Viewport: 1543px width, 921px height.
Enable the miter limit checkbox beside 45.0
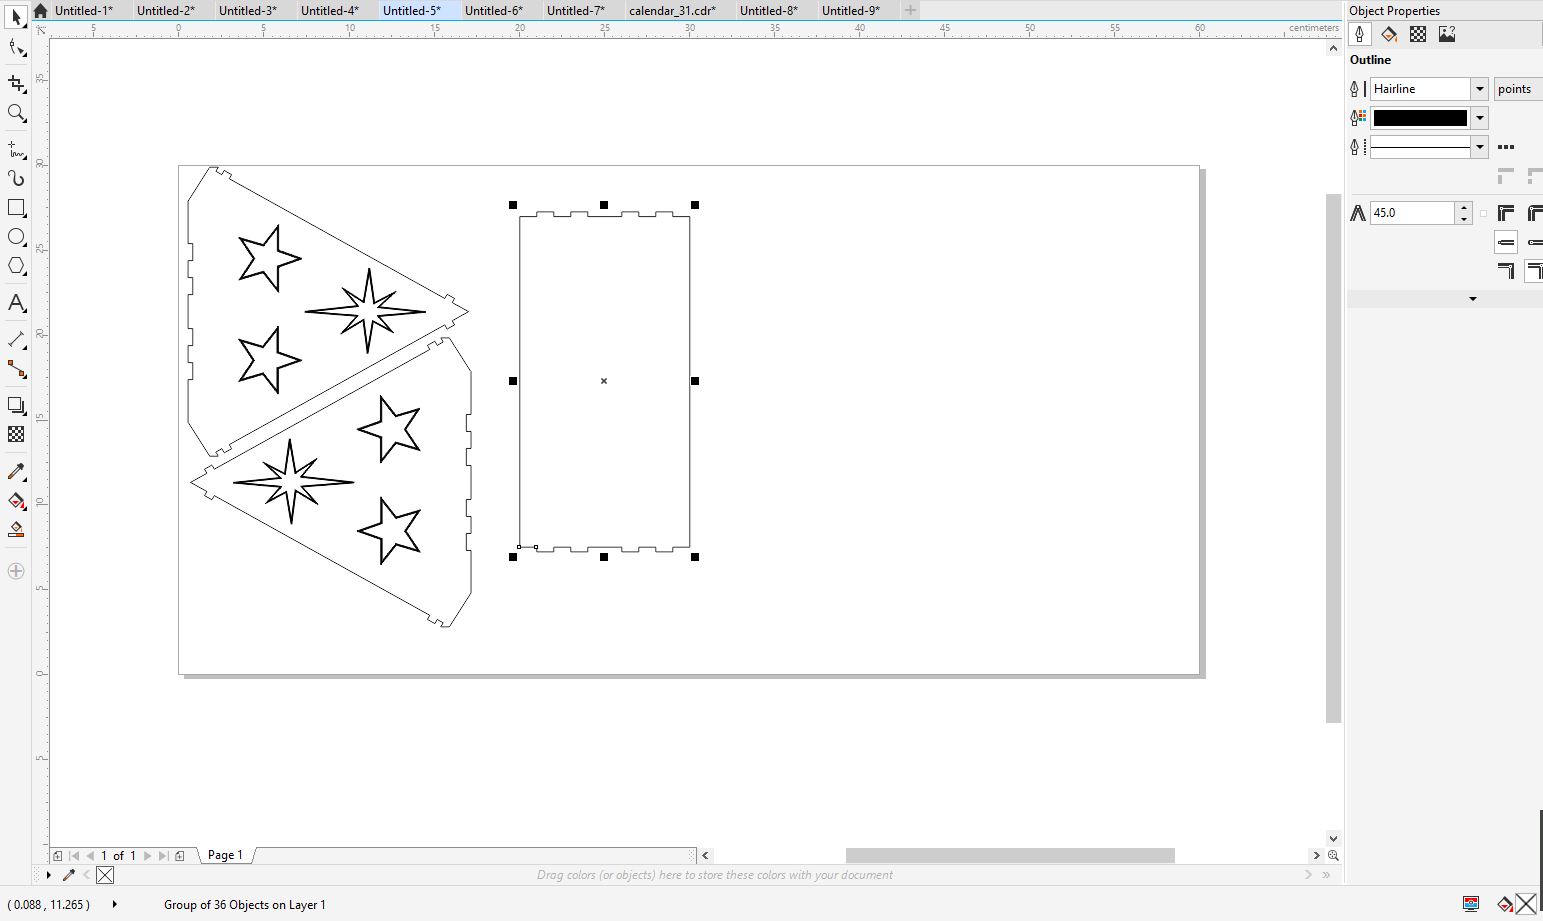(1484, 213)
